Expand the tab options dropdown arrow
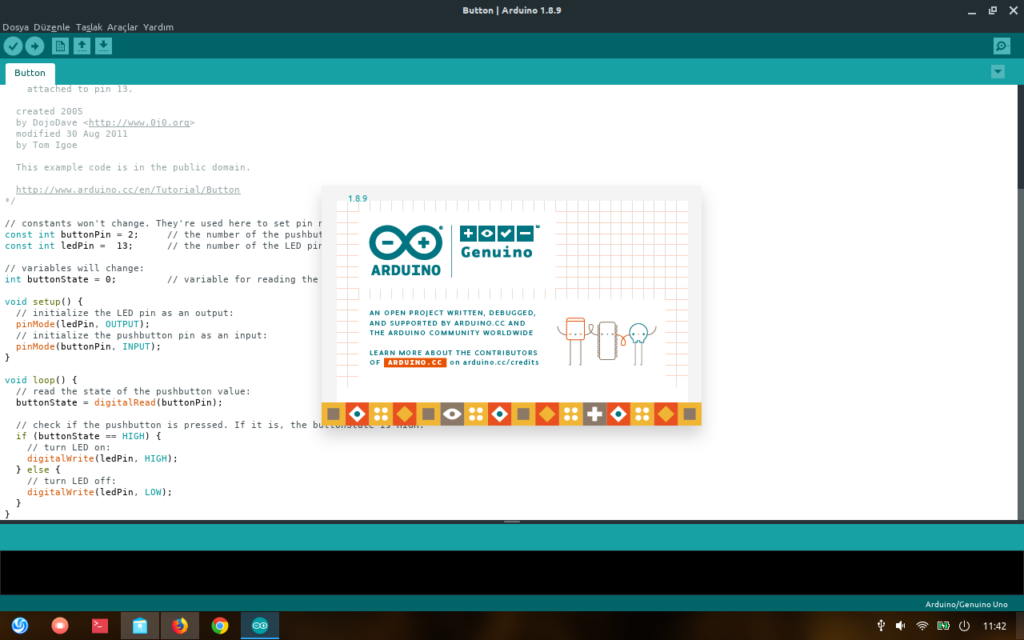 pyautogui.click(x=997, y=72)
